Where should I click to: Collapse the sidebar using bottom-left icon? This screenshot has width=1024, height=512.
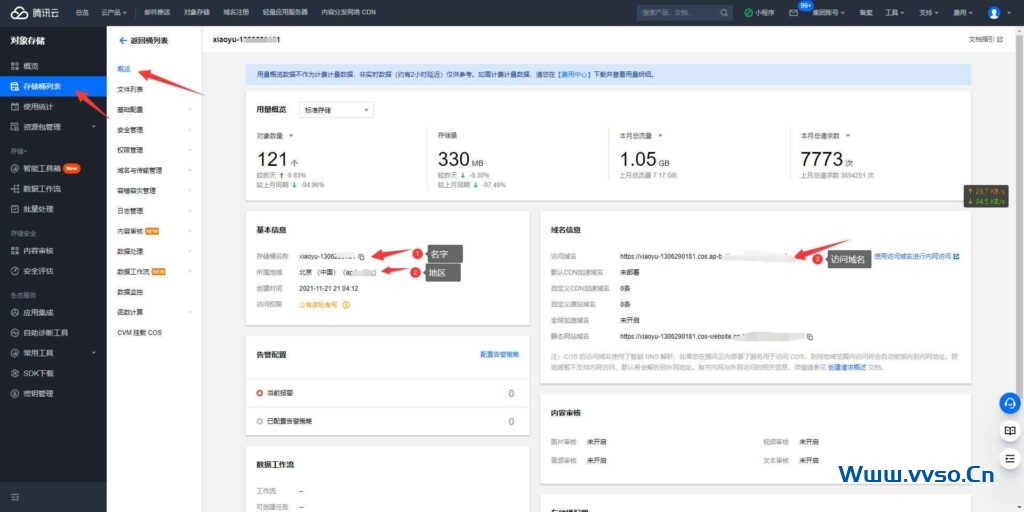click(15, 496)
